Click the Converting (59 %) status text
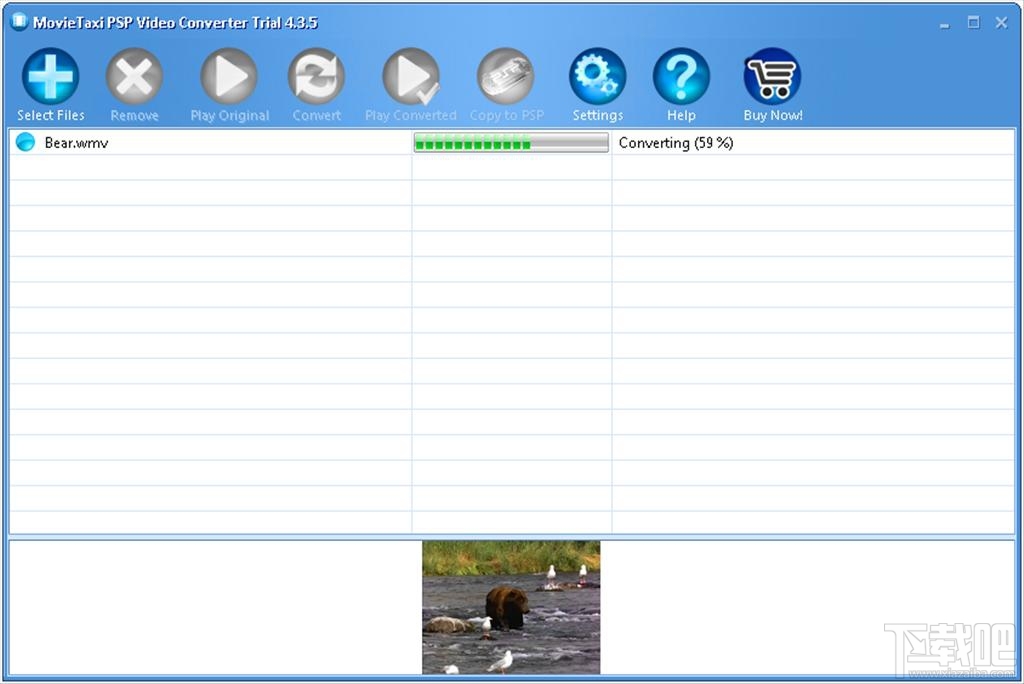This screenshot has width=1024, height=684. pos(674,142)
